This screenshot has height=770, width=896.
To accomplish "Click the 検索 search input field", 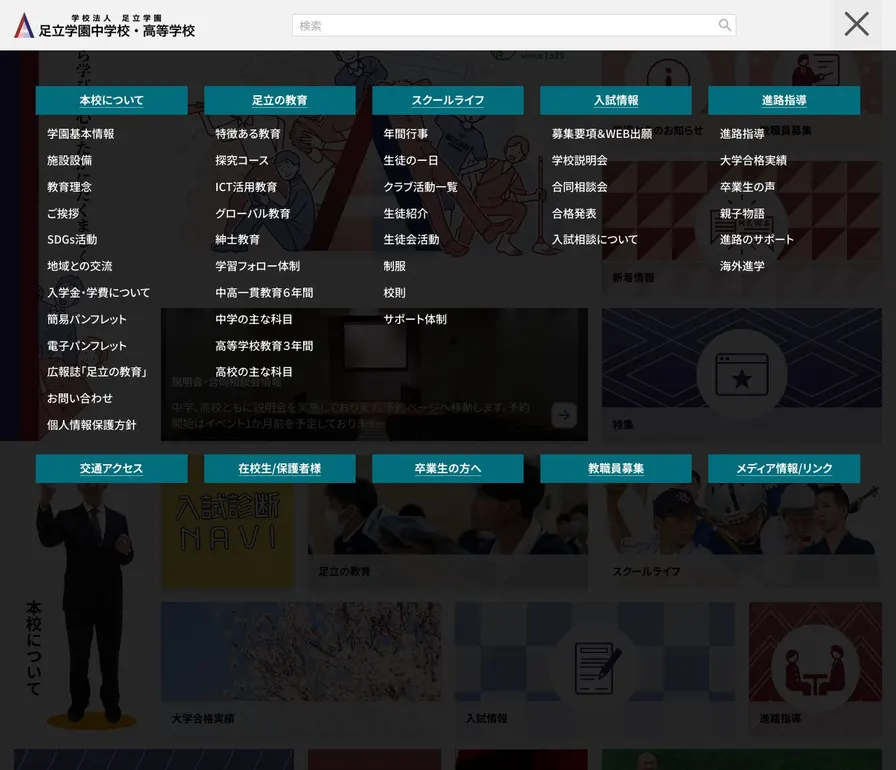I will (514, 26).
